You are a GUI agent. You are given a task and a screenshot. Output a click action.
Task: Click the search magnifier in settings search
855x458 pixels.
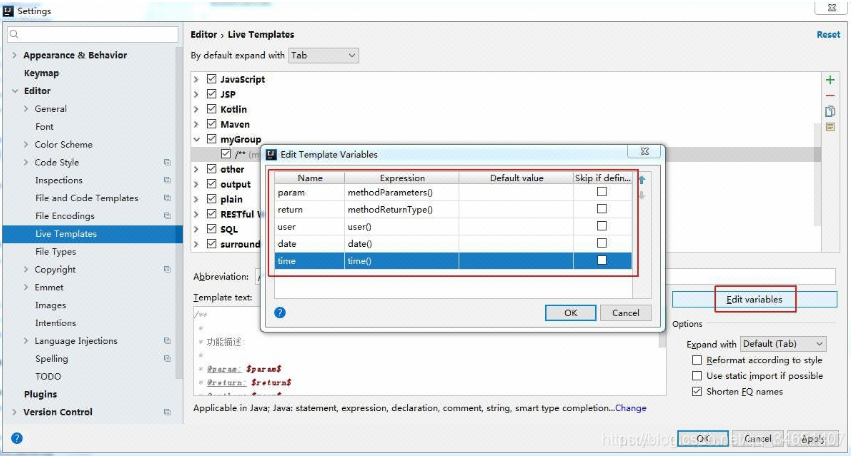click(14, 34)
